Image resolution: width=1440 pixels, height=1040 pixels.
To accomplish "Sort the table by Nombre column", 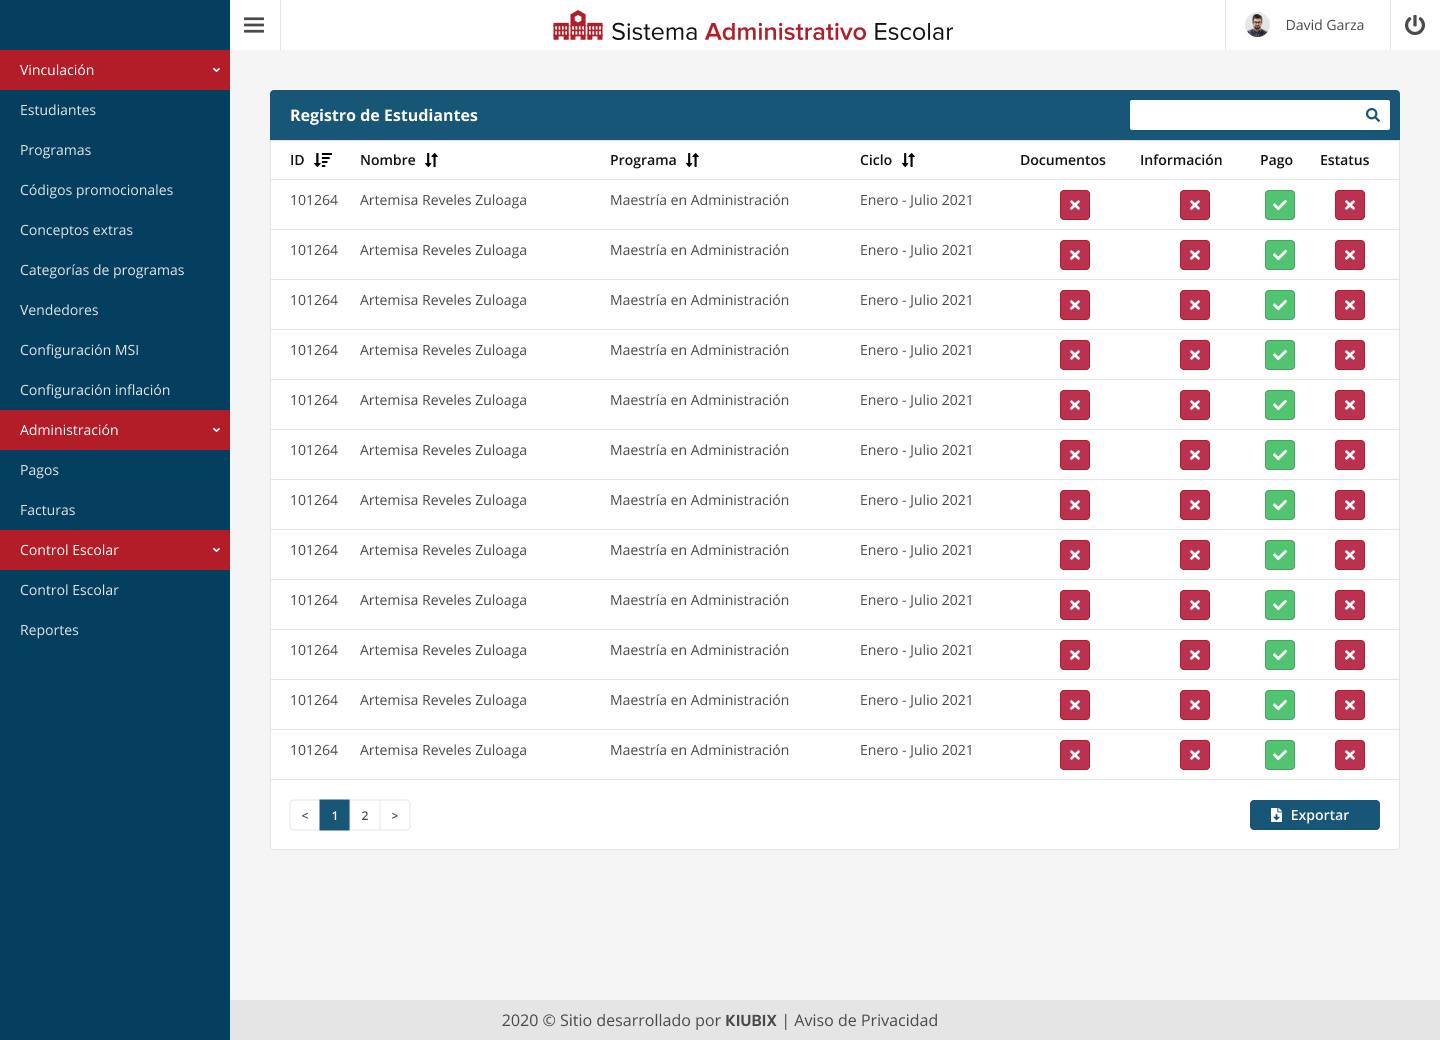I will click(431, 160).
